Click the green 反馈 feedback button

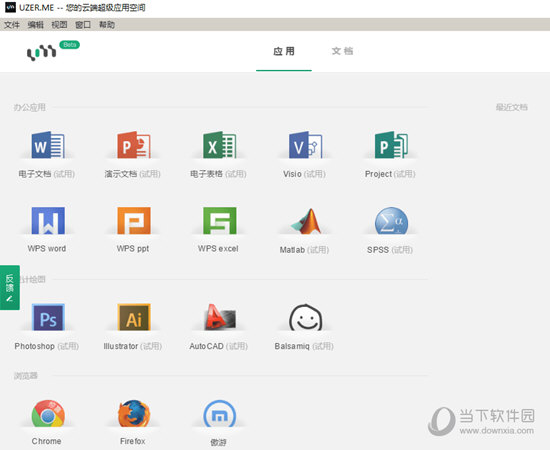point(9,288)
